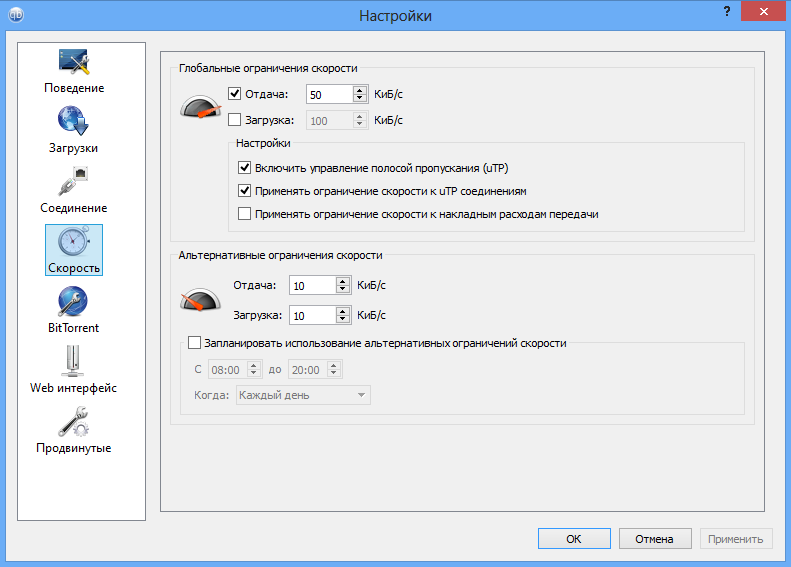Open the Соединение cable icon section
Screen dimensions: 791x567
coord(74,182)
